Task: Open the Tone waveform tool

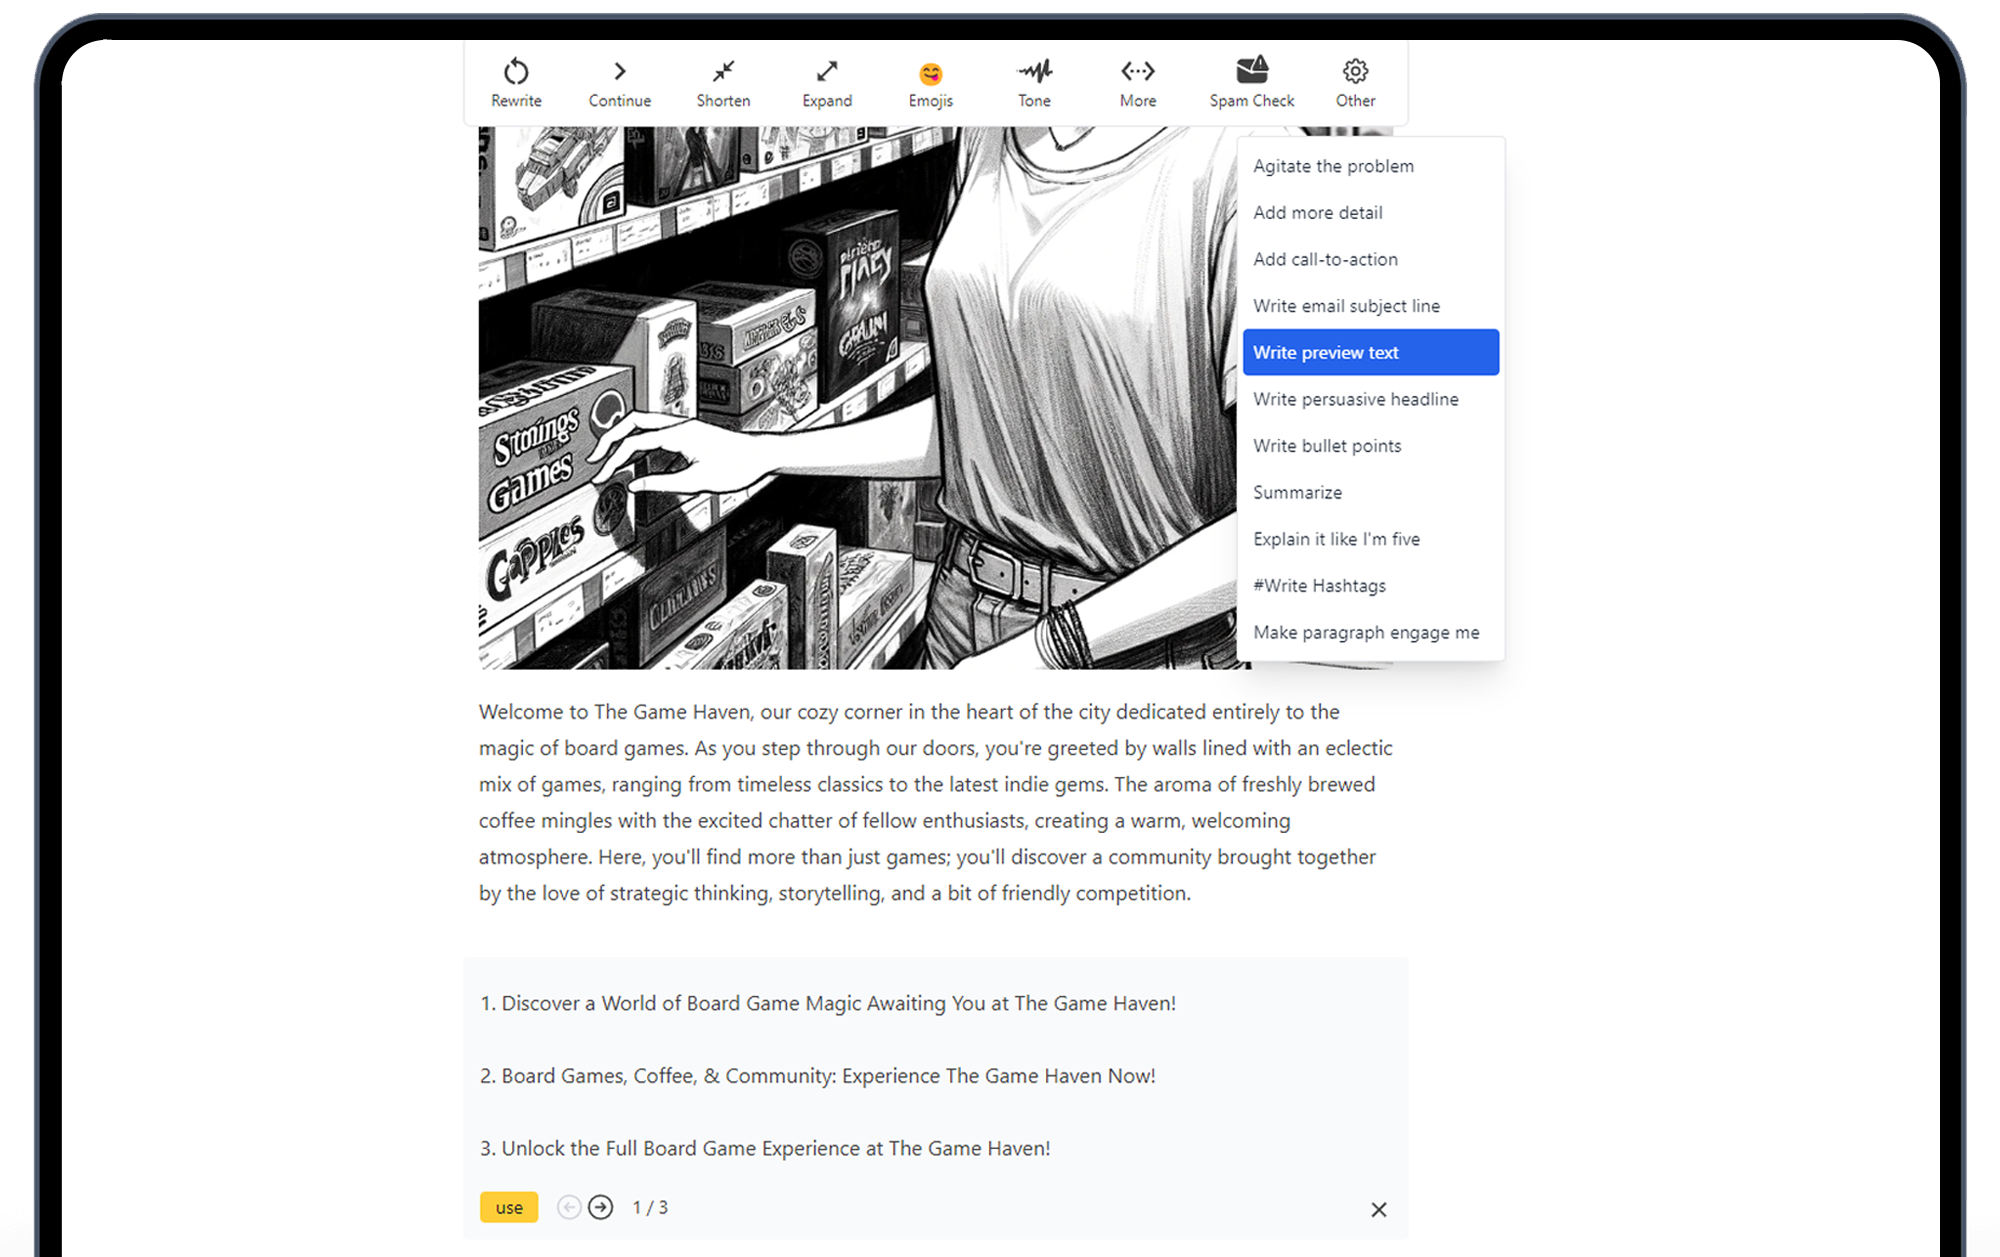Action: click(x=1034, y=72)
